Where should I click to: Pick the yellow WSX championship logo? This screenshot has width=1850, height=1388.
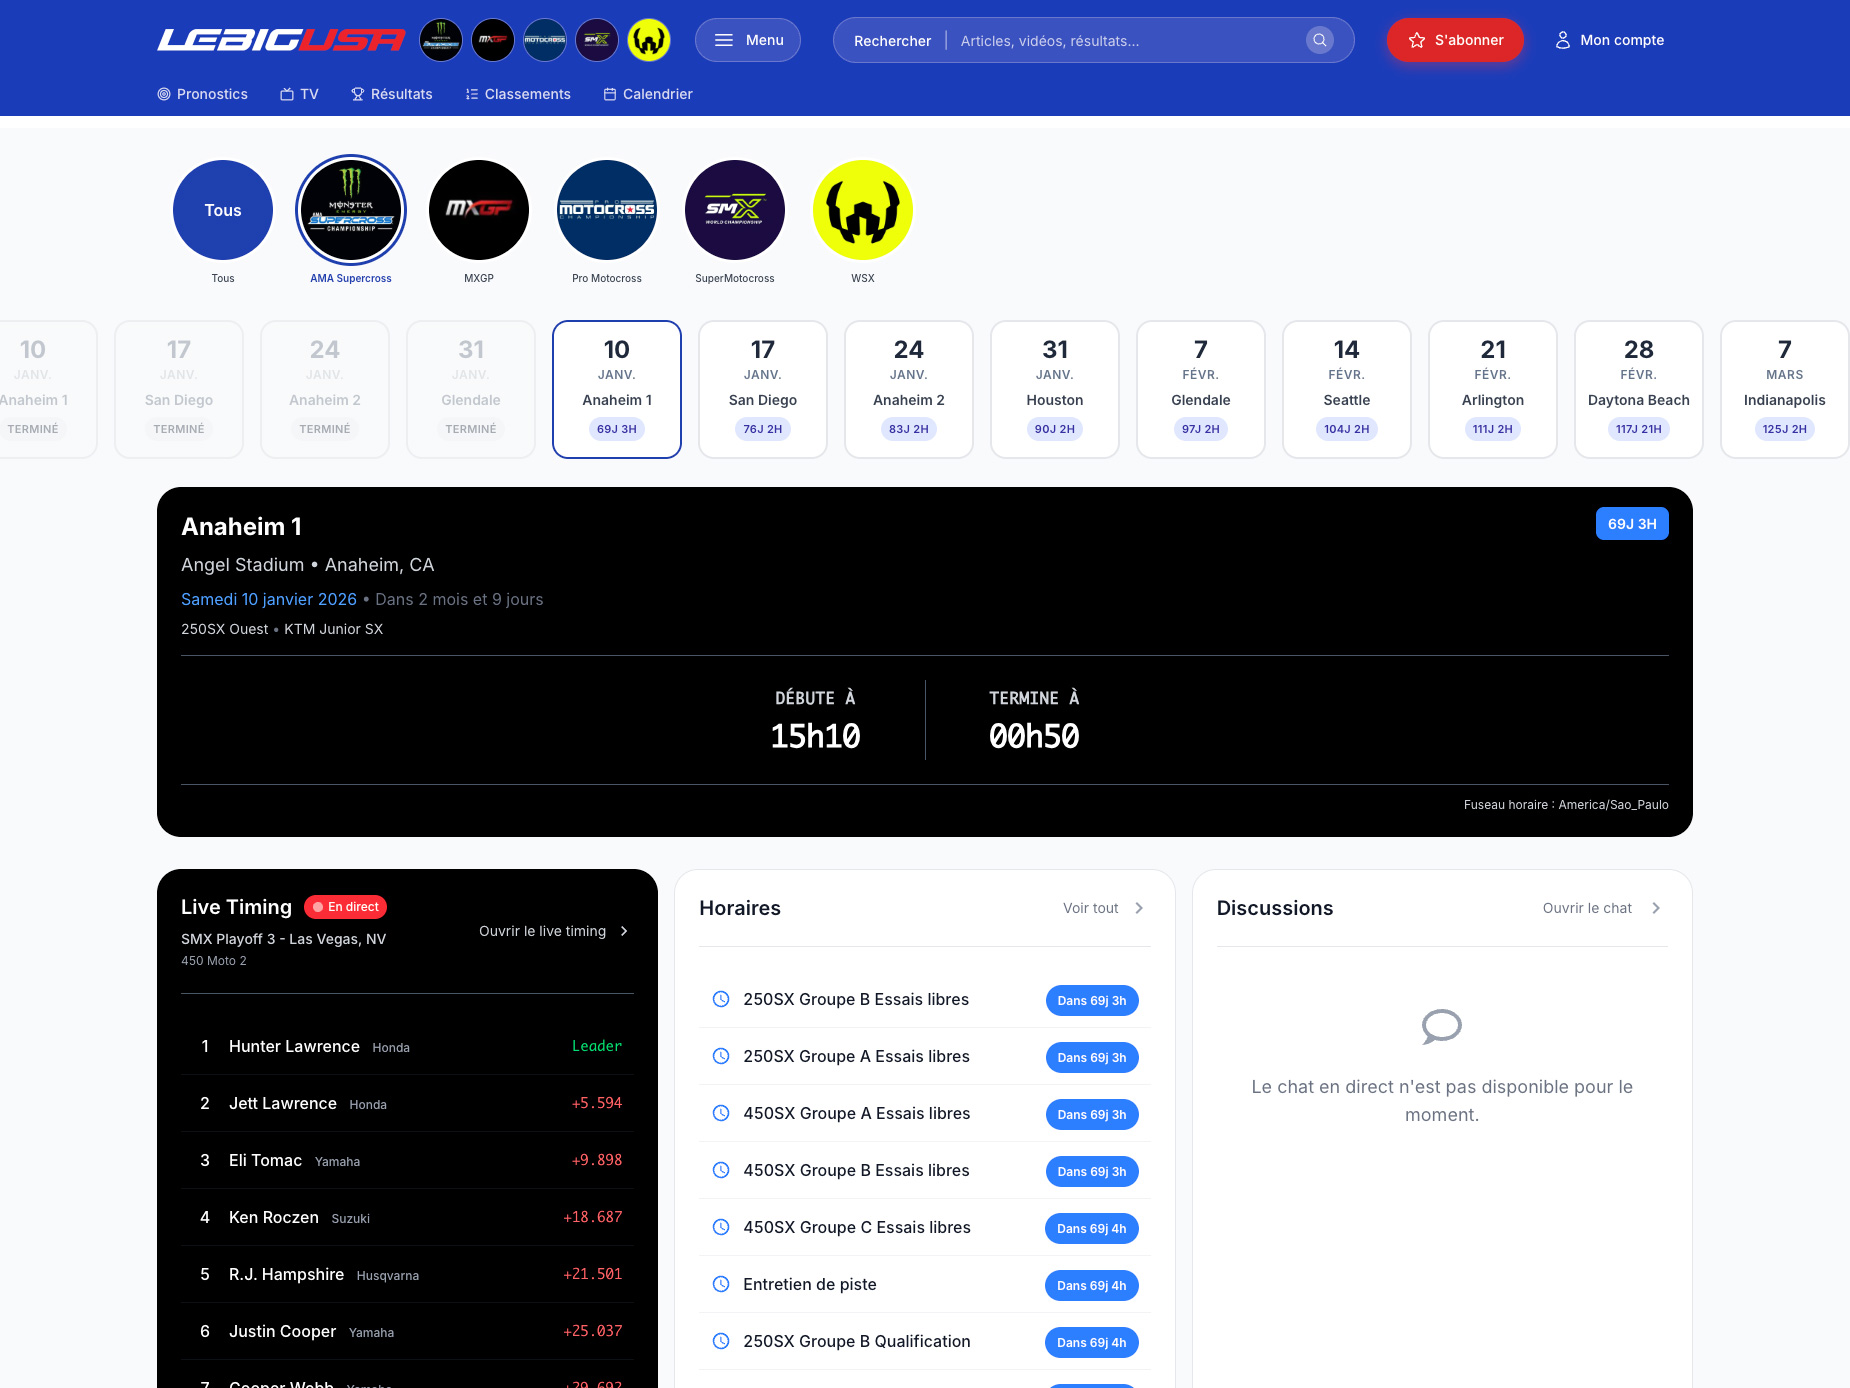pyautogui.click(x=863, y=210)
